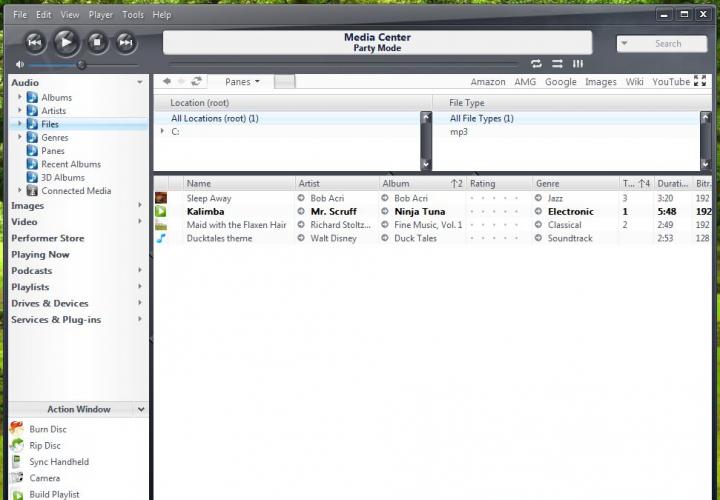Skip to the next track
The image size is (720, 500).
tap(125, 41)
